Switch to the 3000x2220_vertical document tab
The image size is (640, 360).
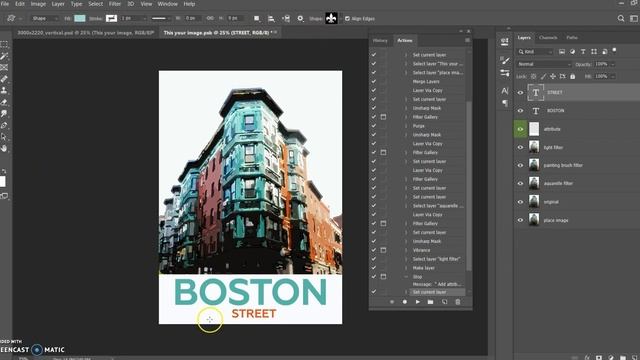click(x=85, y=33)
